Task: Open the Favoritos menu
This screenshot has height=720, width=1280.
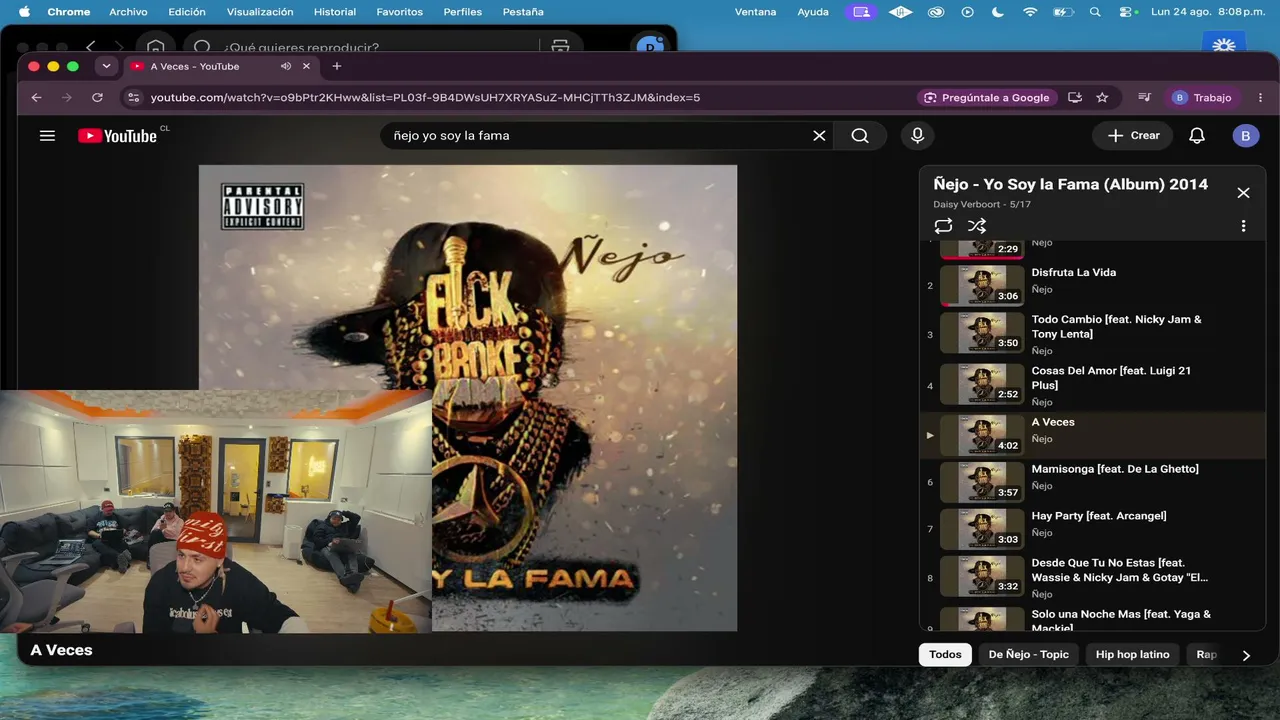Action: pos(399,12)
